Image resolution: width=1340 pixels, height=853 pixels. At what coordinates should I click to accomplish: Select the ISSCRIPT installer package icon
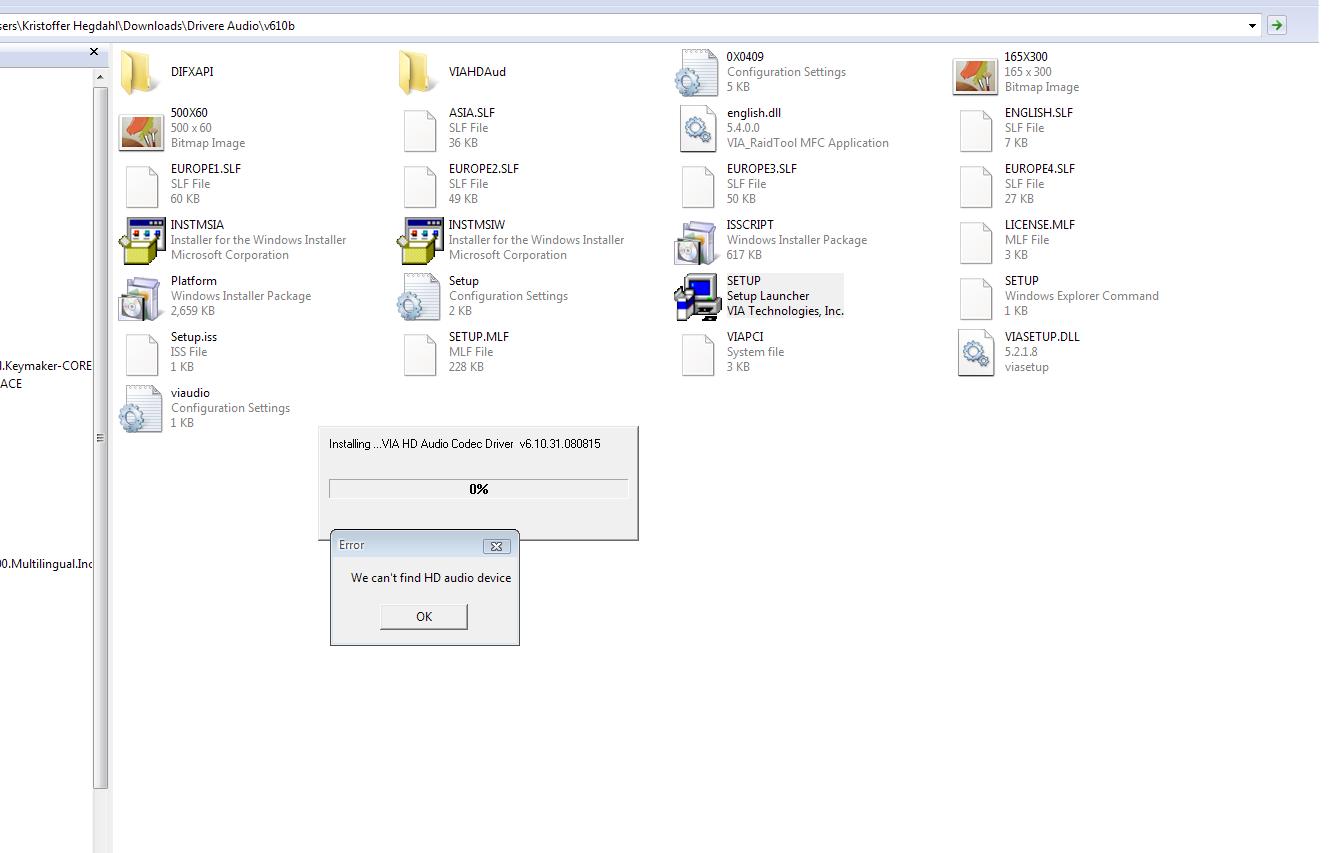click(x=696, y=241)
